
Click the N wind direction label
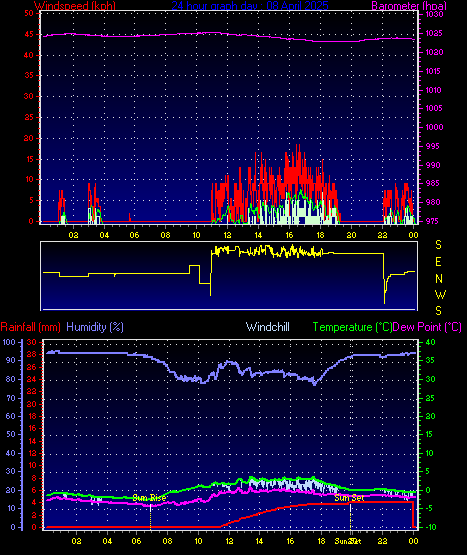click(439, 279)
